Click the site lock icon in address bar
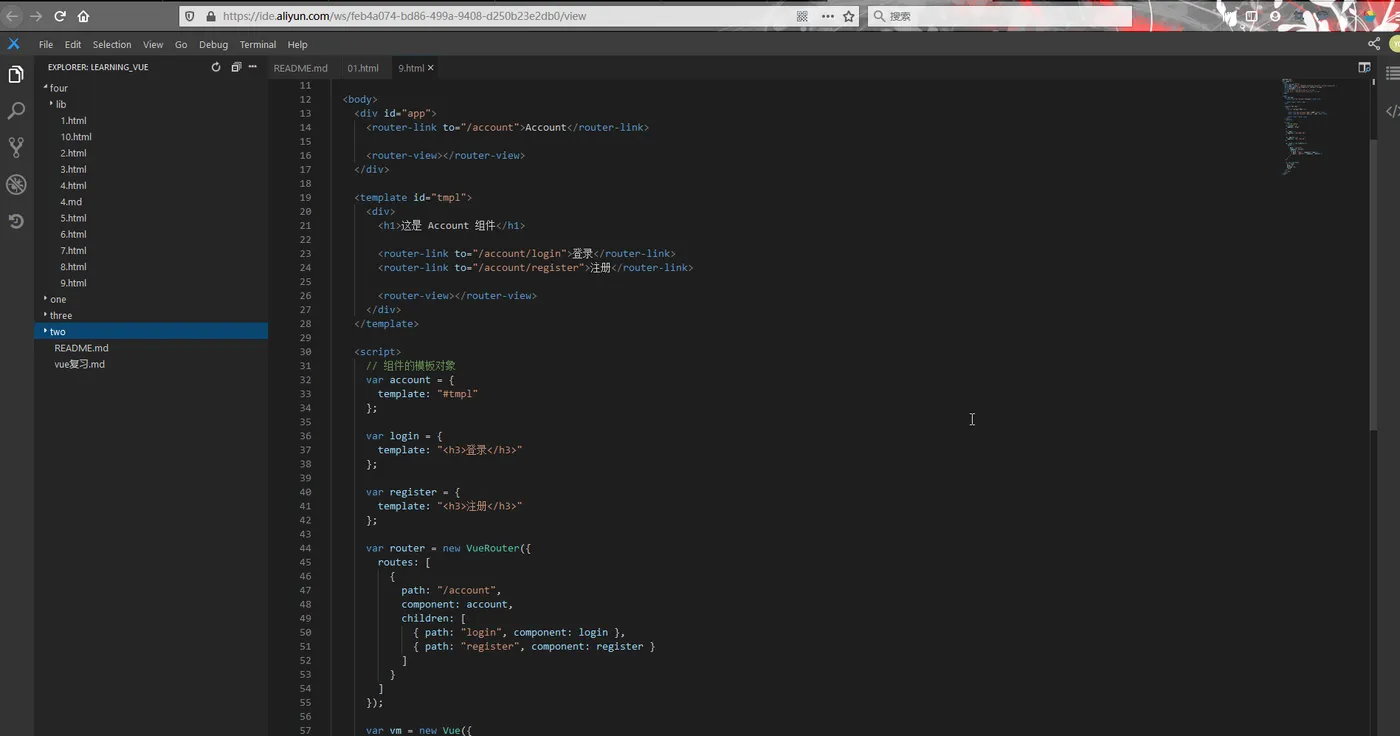This screenshot has width=1400, height=736. [x=210, y=16]
